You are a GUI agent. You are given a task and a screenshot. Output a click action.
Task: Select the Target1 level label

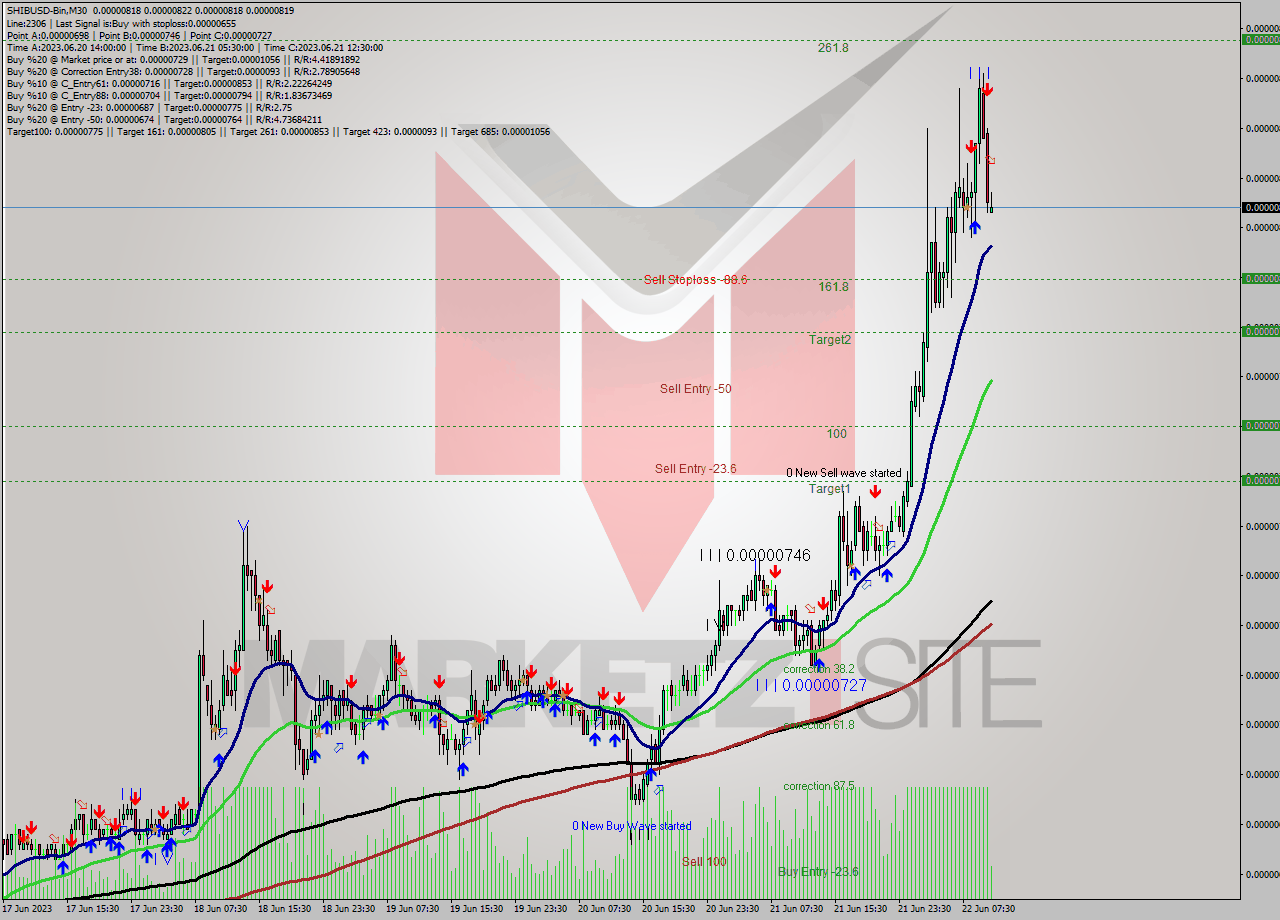(830, 489)
